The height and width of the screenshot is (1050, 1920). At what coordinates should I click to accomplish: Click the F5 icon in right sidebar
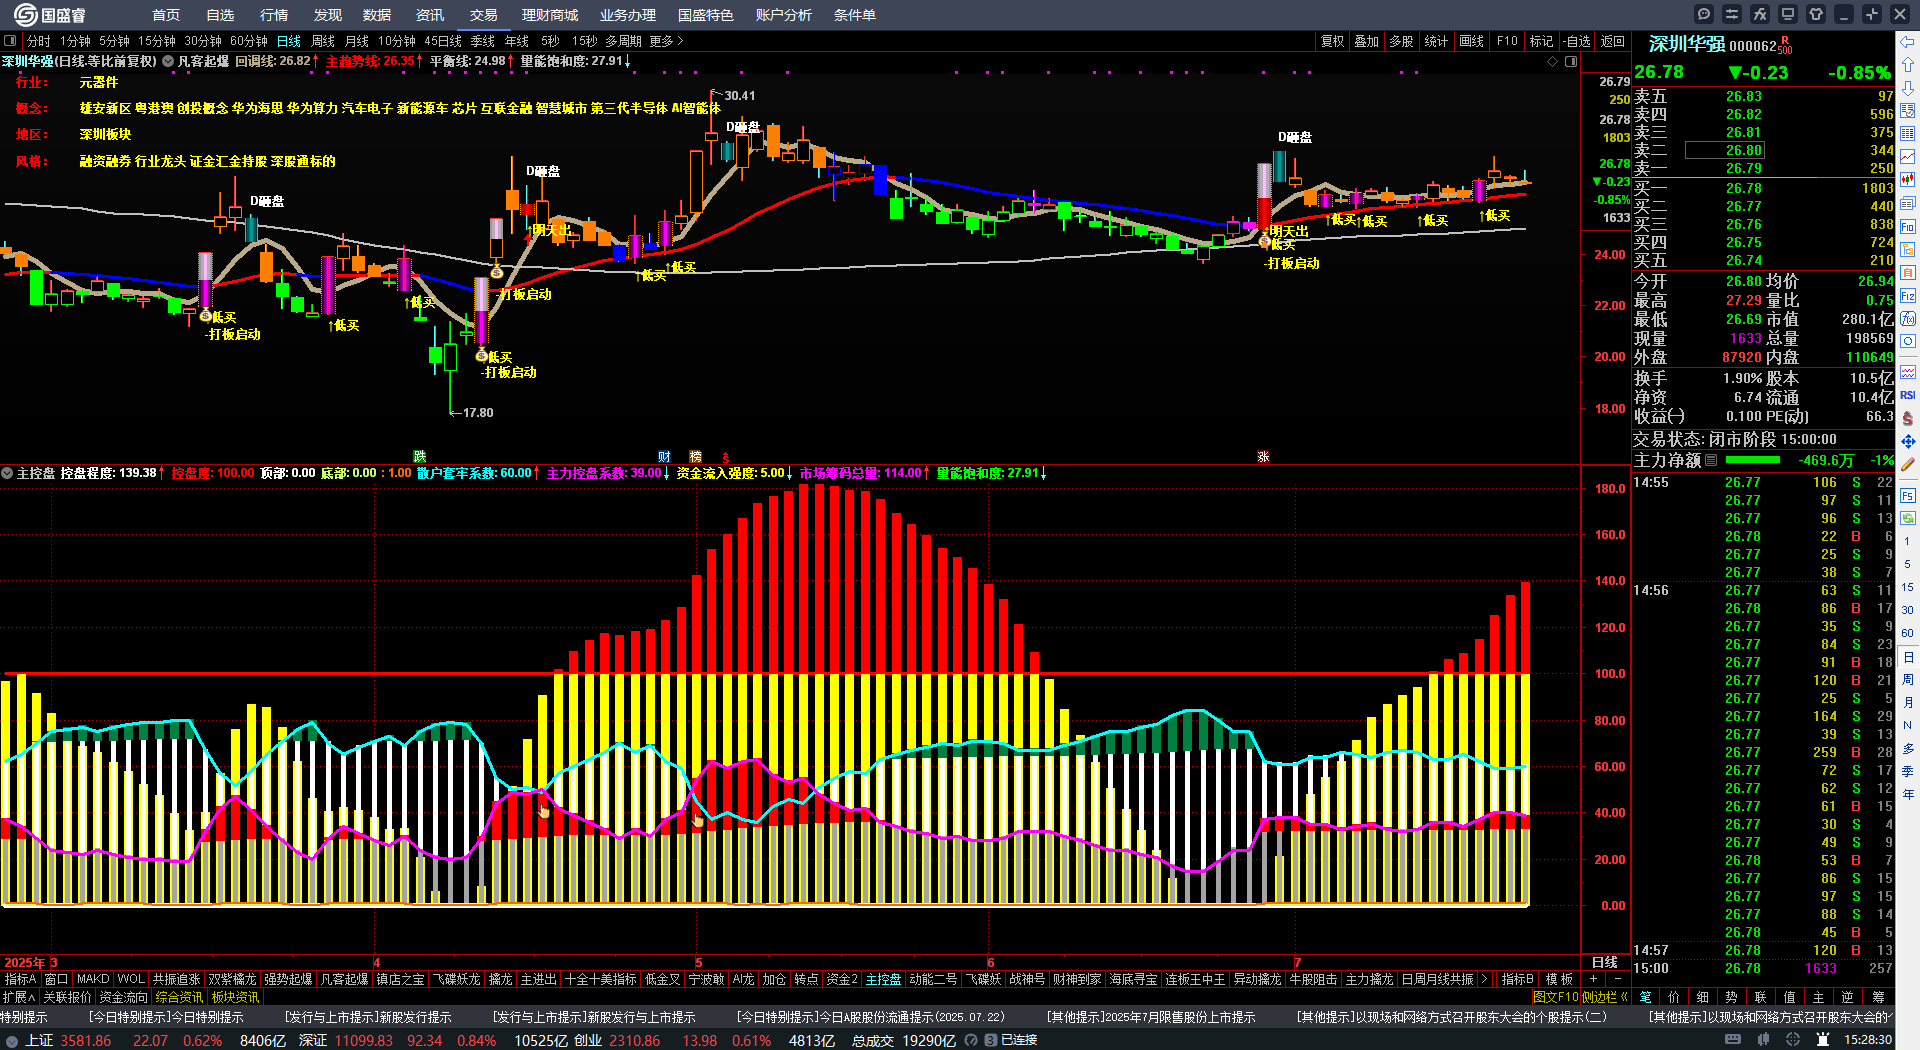(1908, 495)
